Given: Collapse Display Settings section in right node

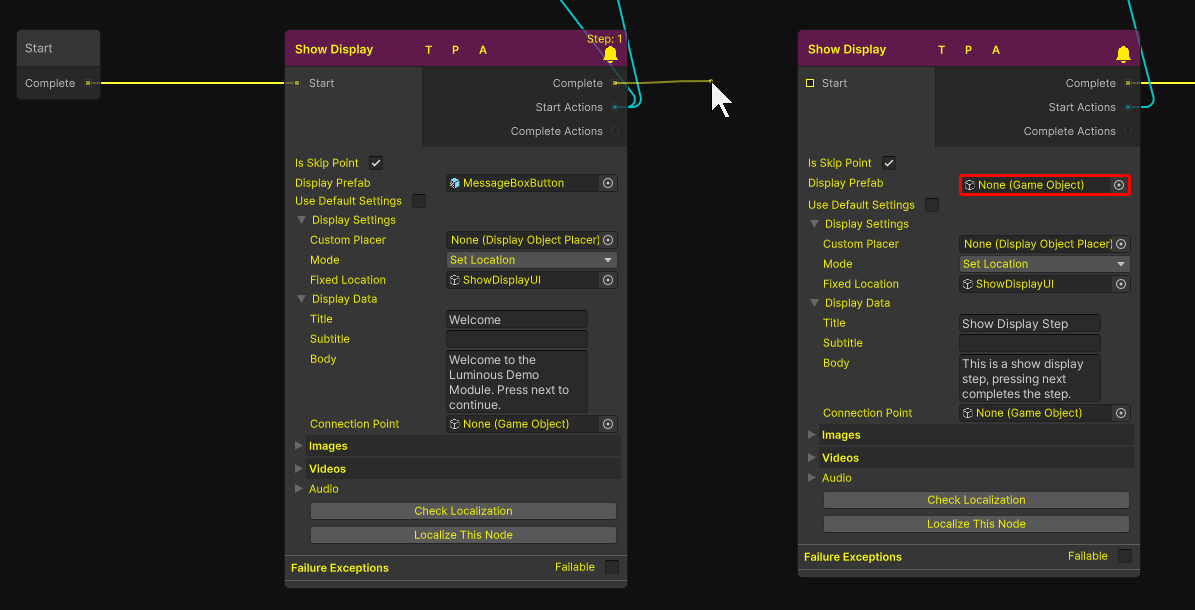Looking at the screenshot, I should point(815,224).
